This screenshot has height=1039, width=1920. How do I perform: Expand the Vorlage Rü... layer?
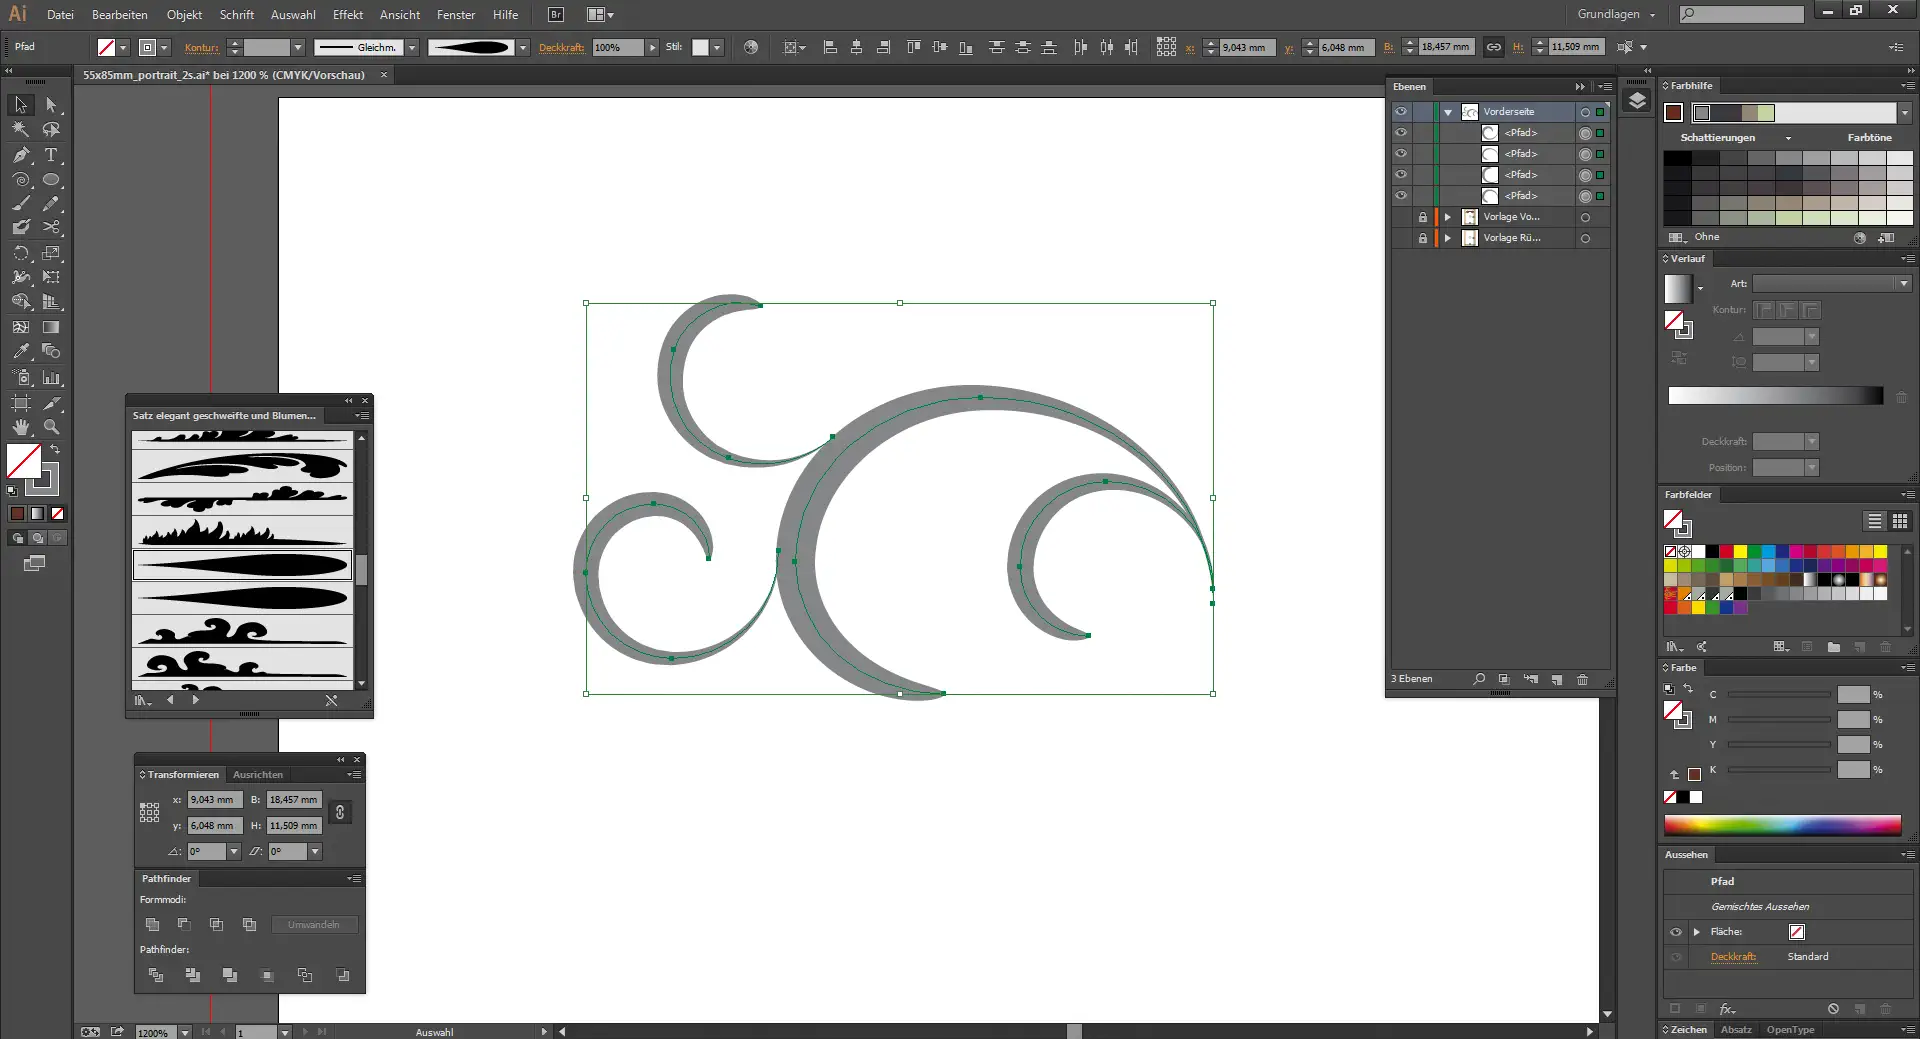click(x=1447, y=238)
